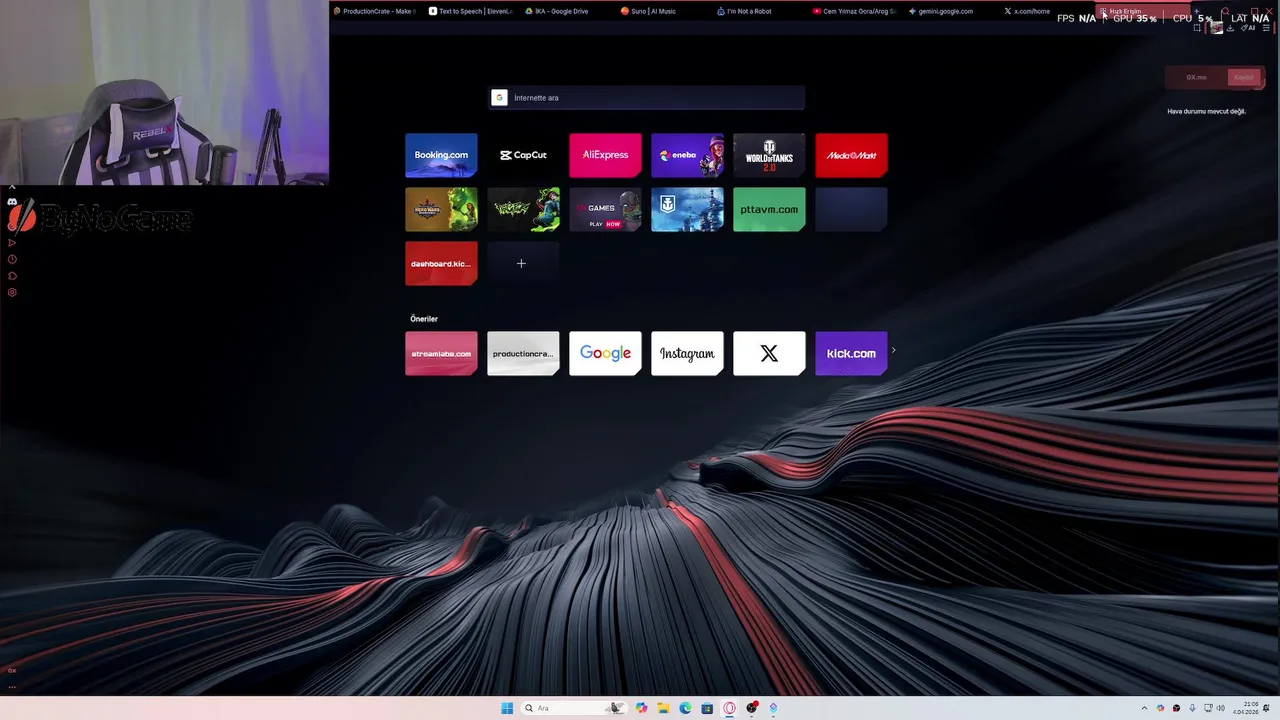
Task: Switch to the Suno AI Music tab
Action: pos(662,11)
